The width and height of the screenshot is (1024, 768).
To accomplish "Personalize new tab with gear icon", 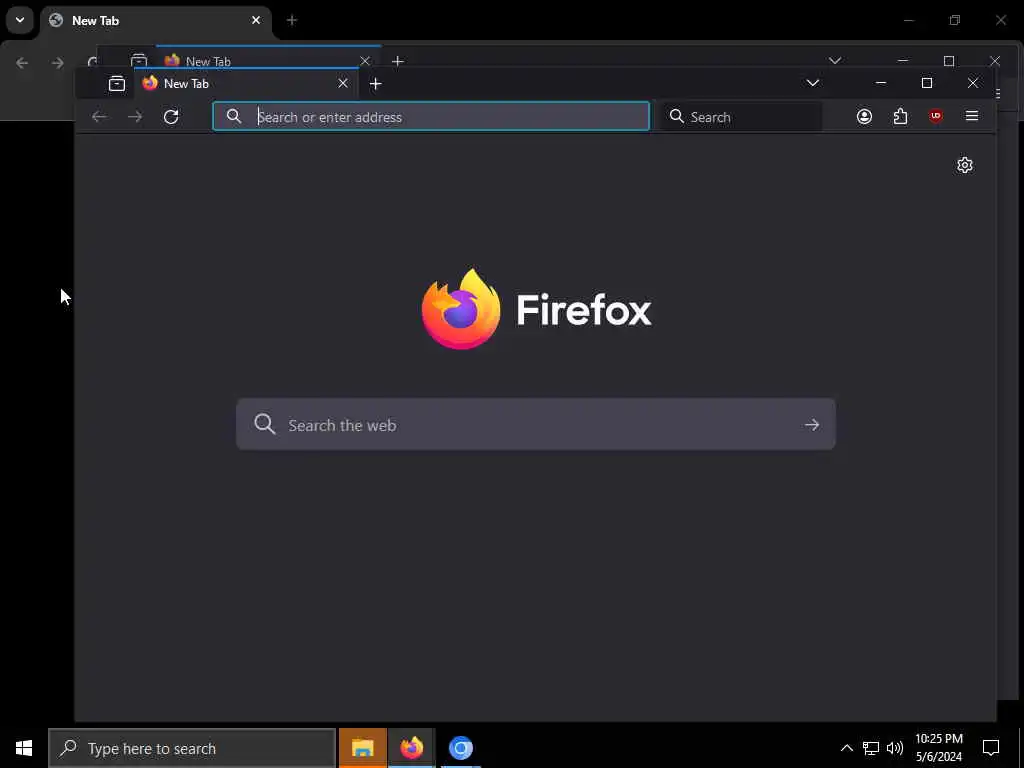I will pyautogui.click(x=965, y=165).
